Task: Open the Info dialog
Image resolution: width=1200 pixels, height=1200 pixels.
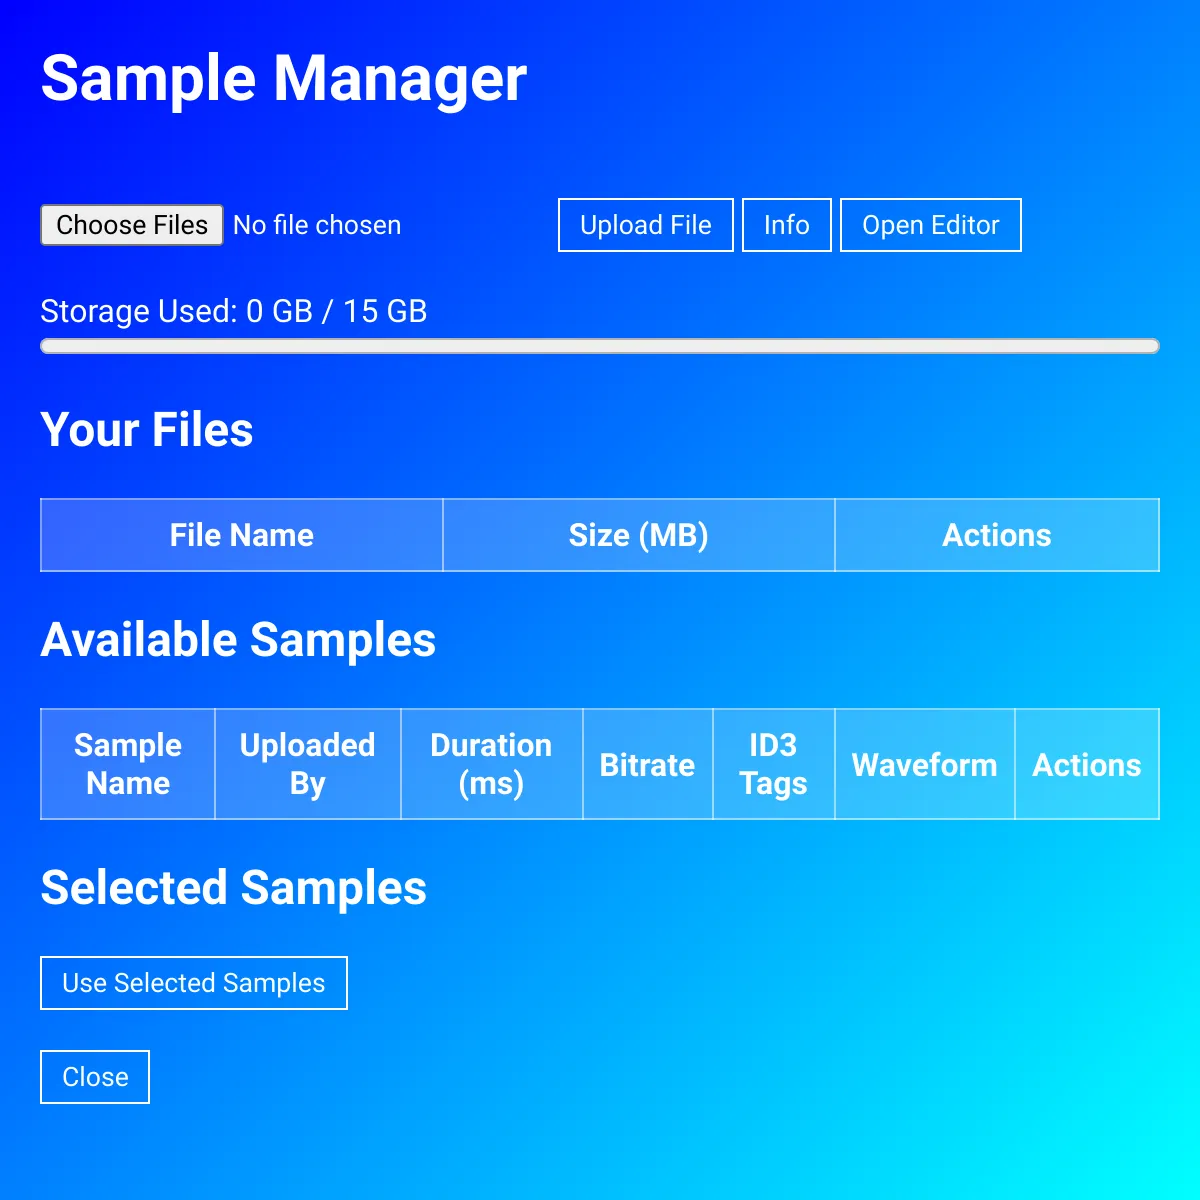Action: 786,225
